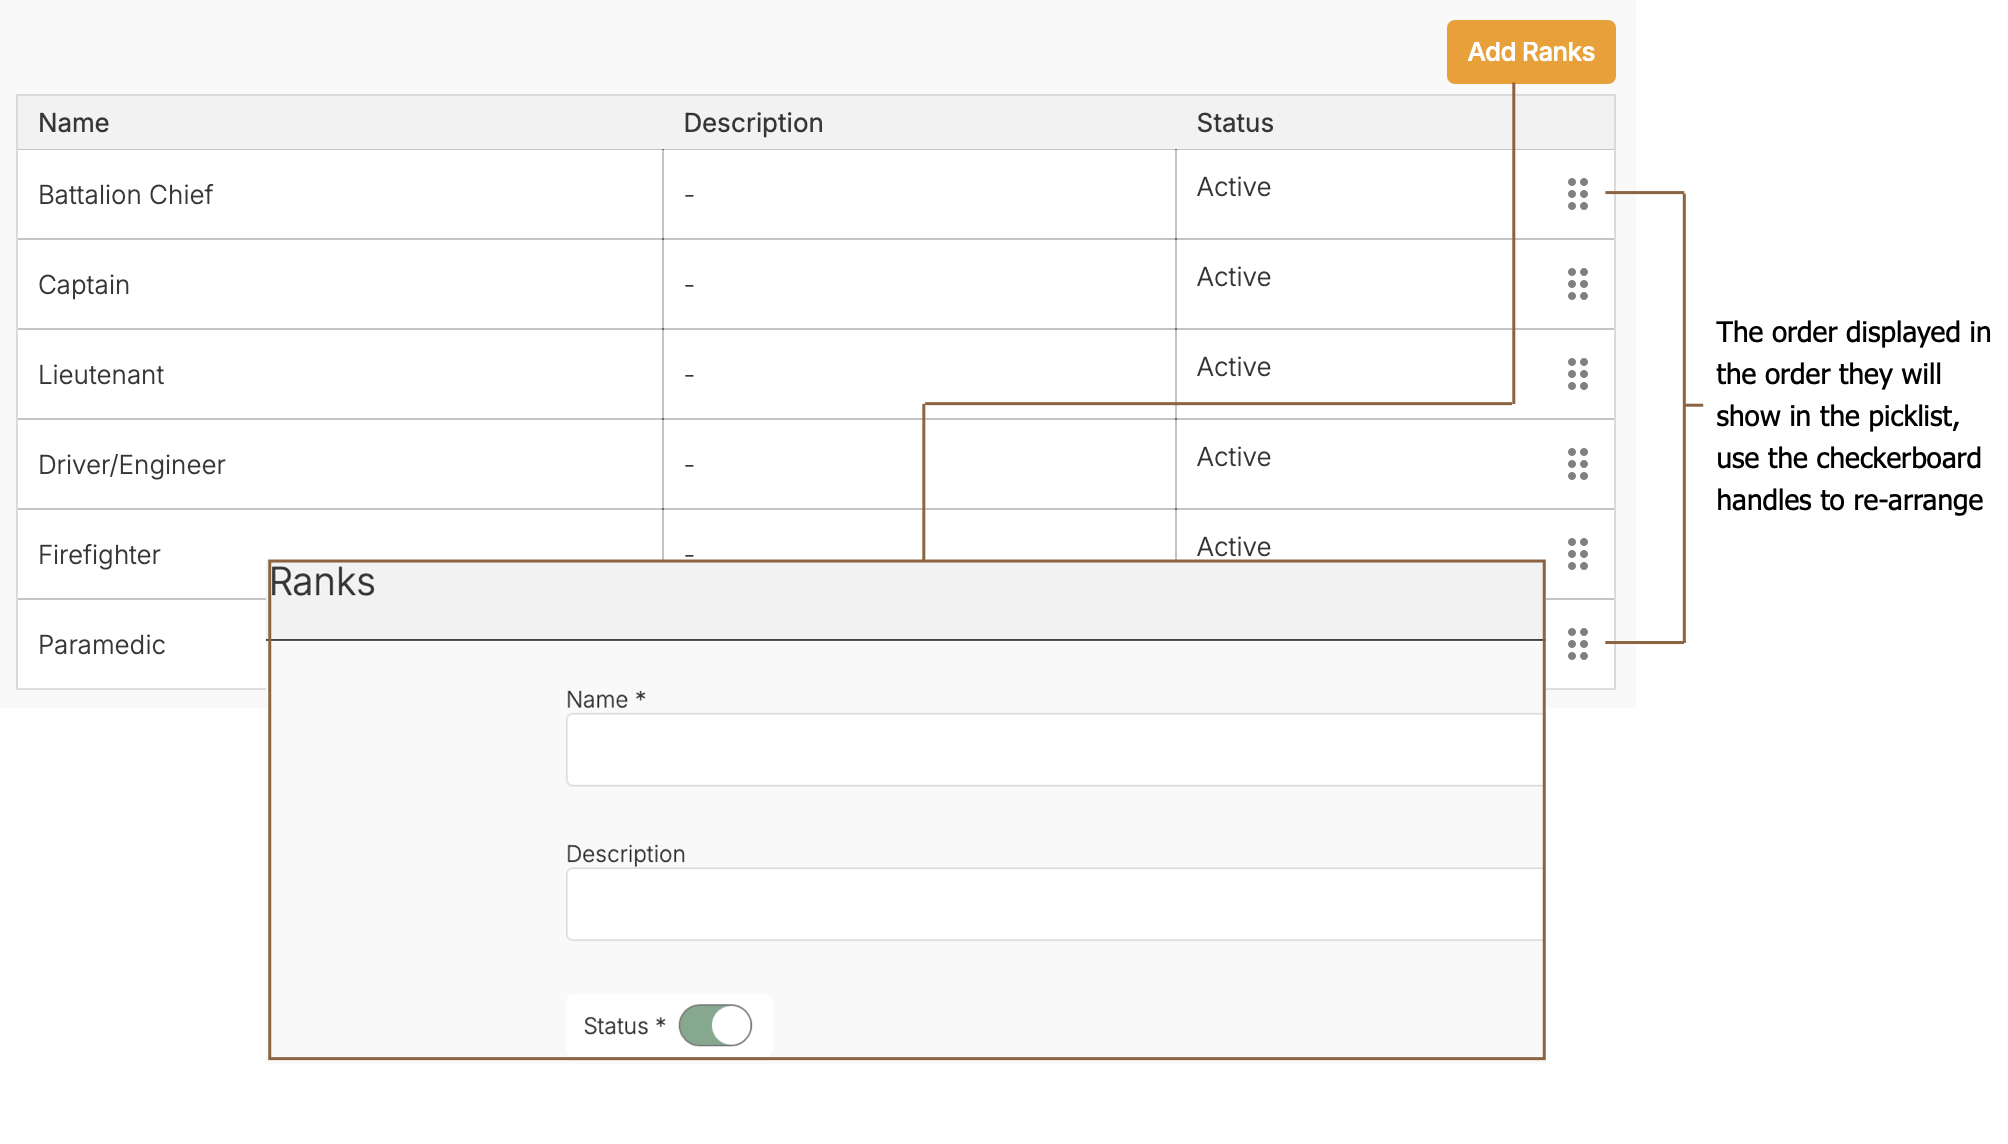Screen dimensions: 2008x1144
Task: Click the Firefighter rank name
Action: point(99,555)
